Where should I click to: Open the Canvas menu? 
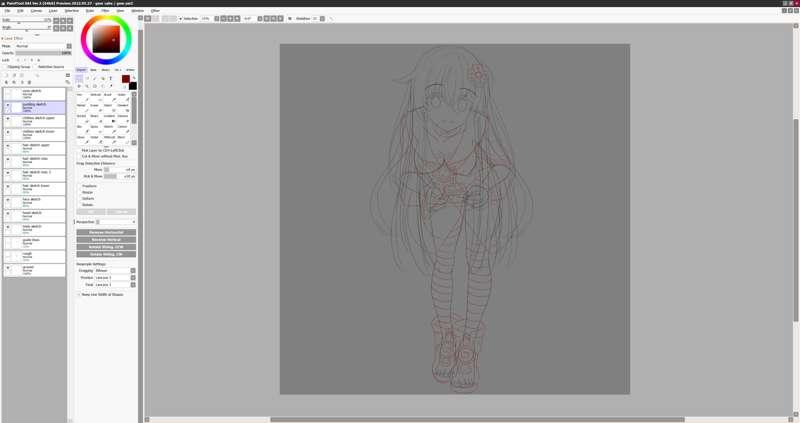tap(36, 11)
